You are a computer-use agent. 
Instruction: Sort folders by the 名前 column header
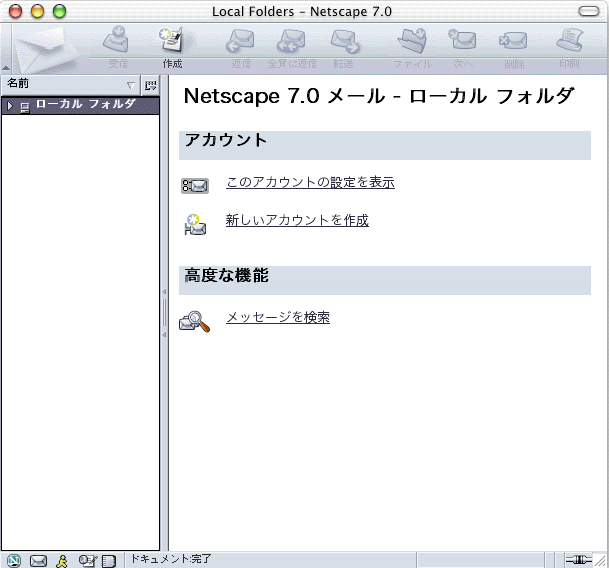[x=70, y=85]
